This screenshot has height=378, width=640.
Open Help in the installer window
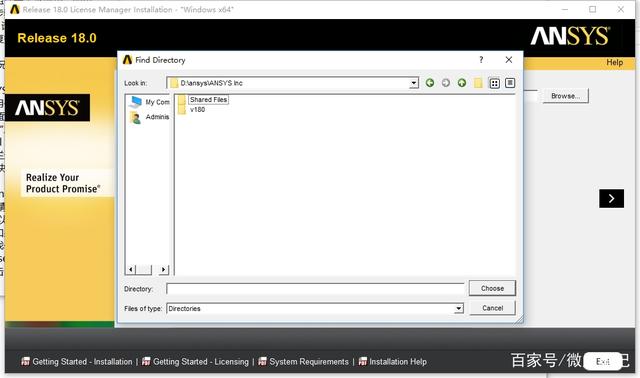tap(614, 62)
